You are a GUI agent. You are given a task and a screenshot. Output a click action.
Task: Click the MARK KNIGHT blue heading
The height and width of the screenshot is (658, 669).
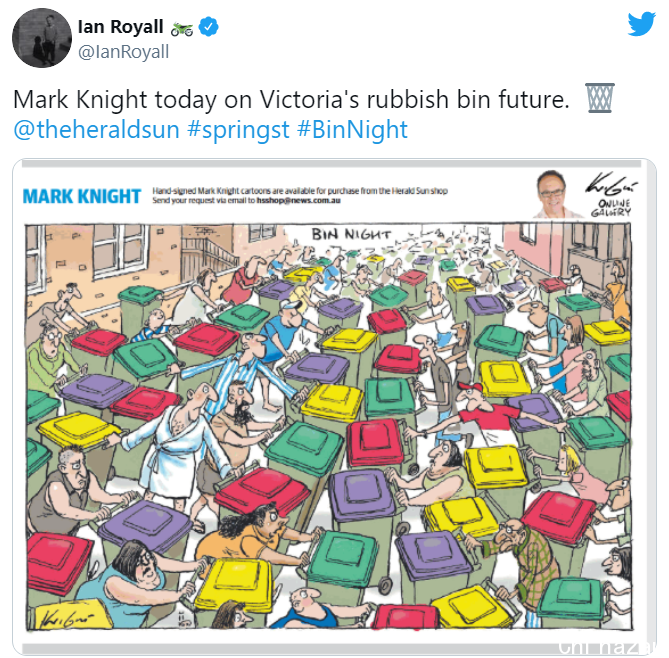coord(82,196)
